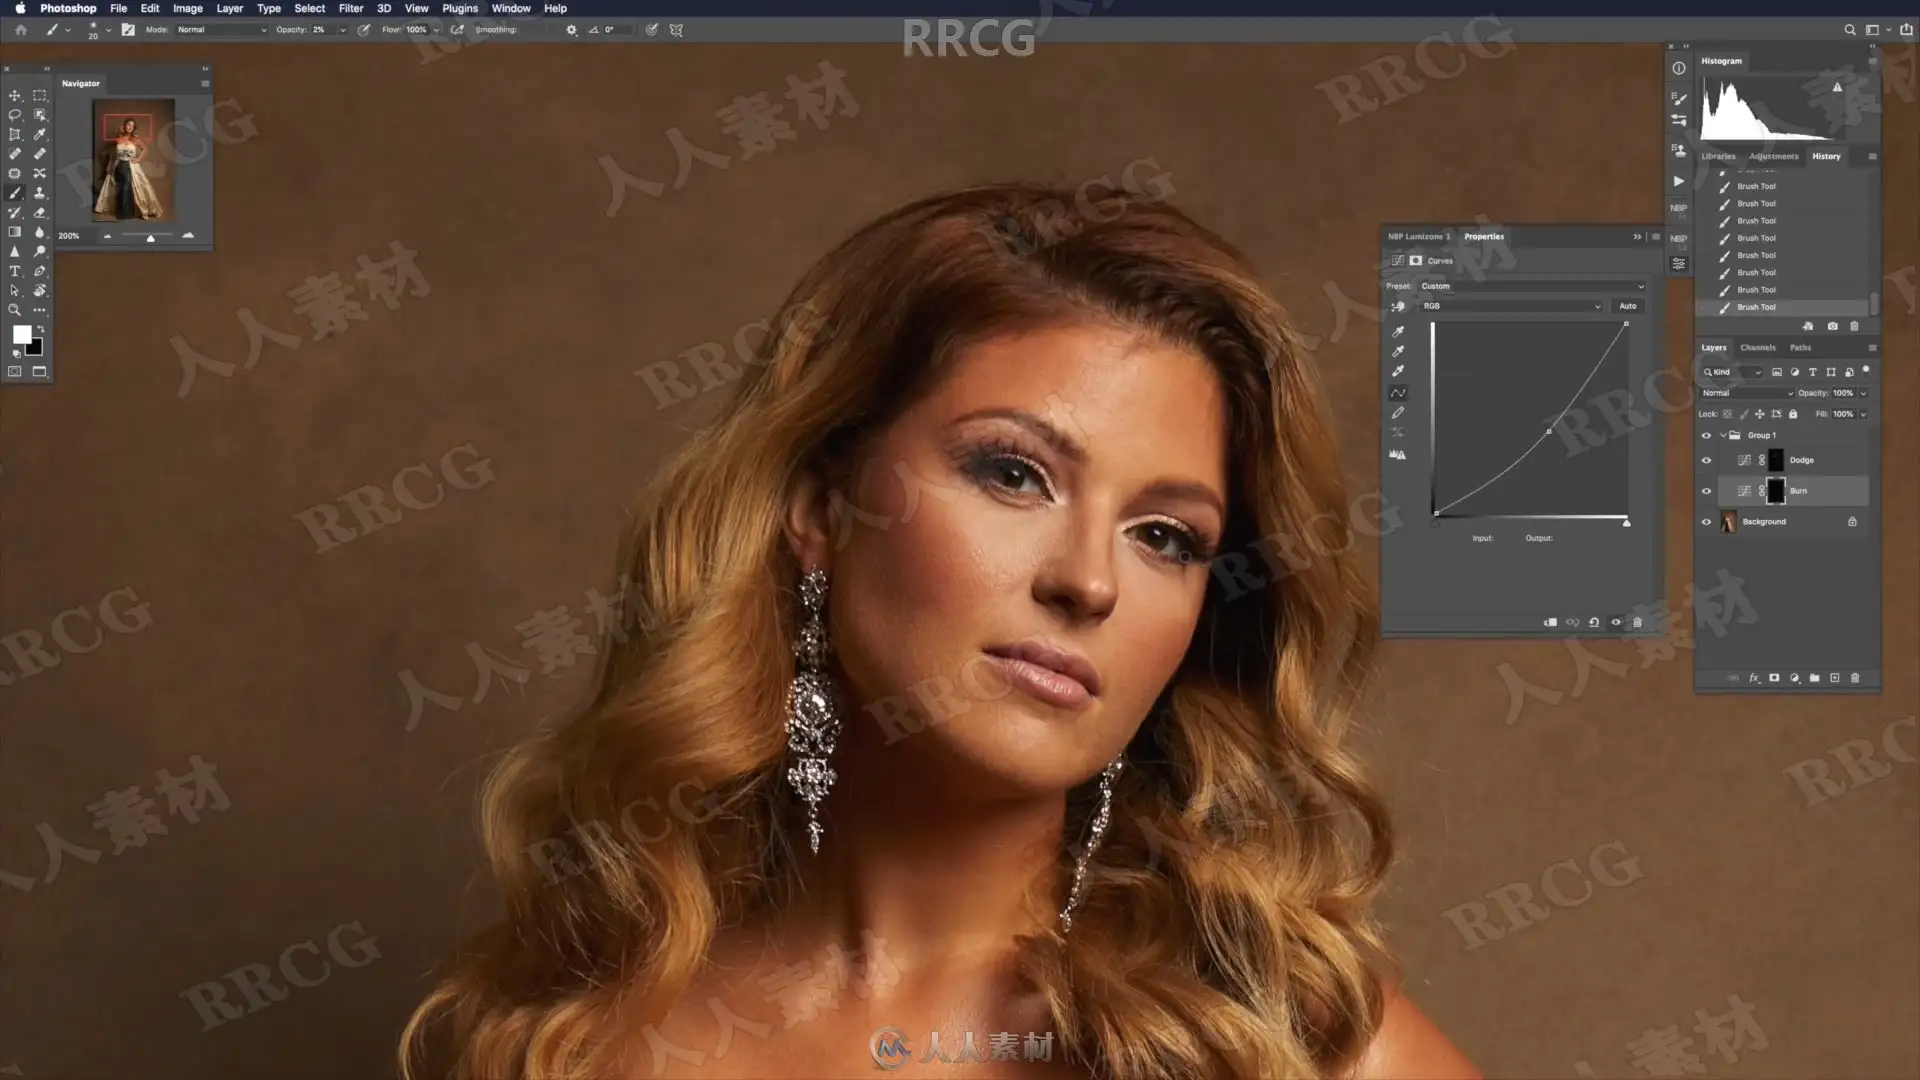Reset Curves adjustment to defaults
The width and height of the screenshot is (1920, 1080).
(x=1594, y=622)
